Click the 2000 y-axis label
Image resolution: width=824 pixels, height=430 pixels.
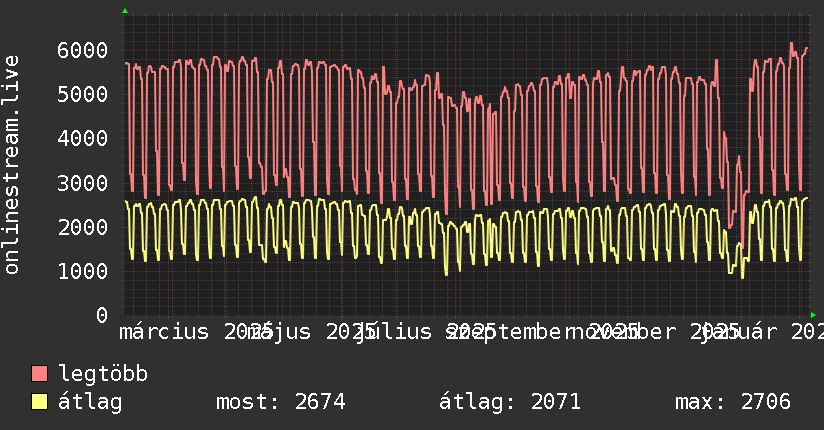click(83, 228)
